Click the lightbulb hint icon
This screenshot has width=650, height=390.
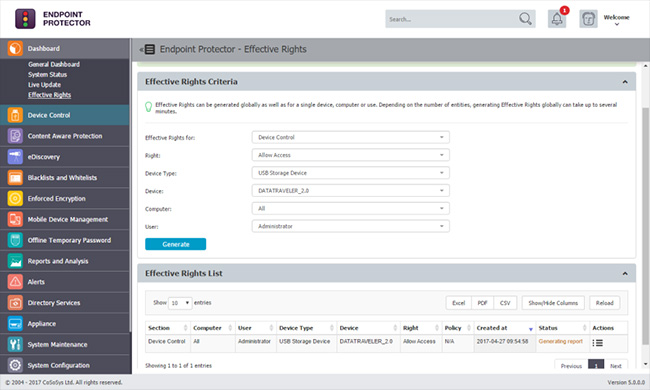pos(148,107)
